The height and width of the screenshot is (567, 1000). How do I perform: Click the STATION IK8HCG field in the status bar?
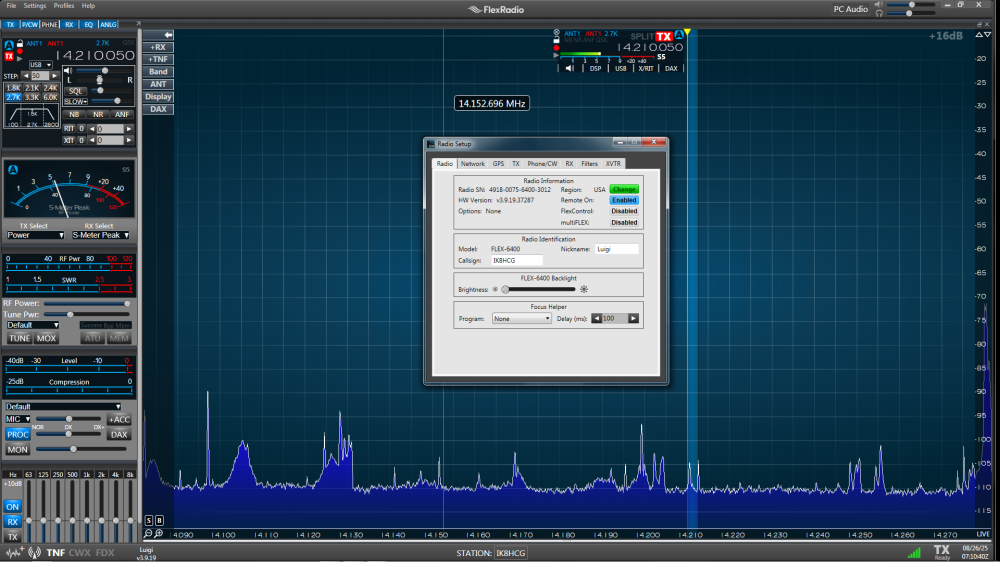[x=510, y=553]
